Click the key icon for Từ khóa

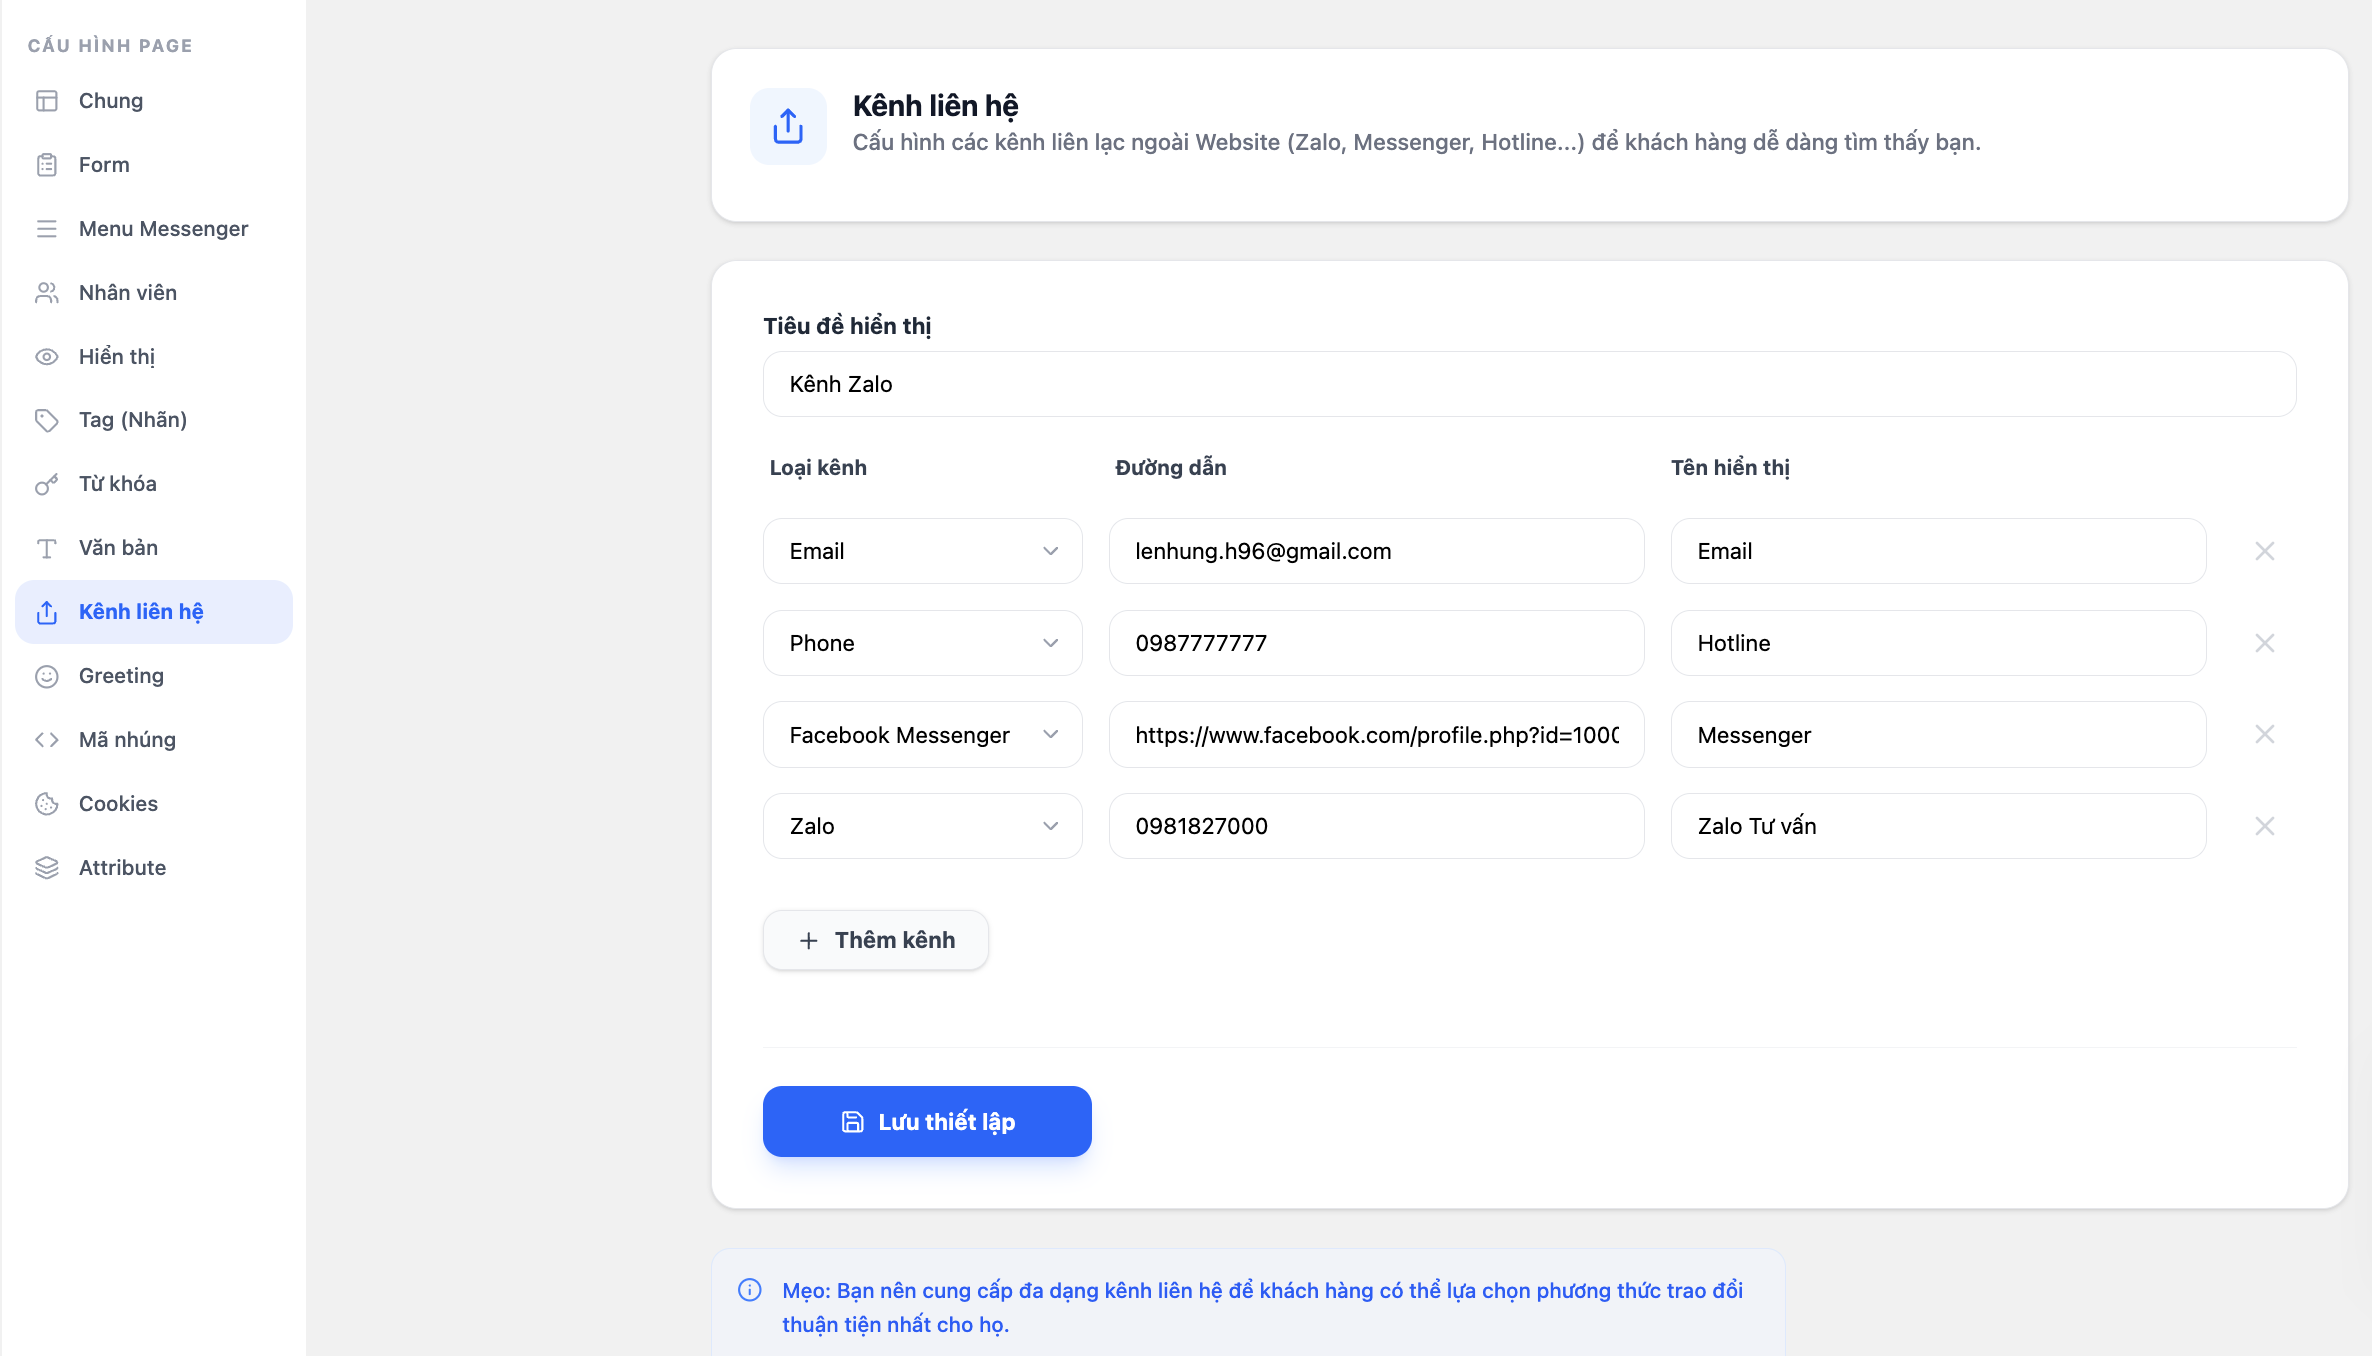47,484
